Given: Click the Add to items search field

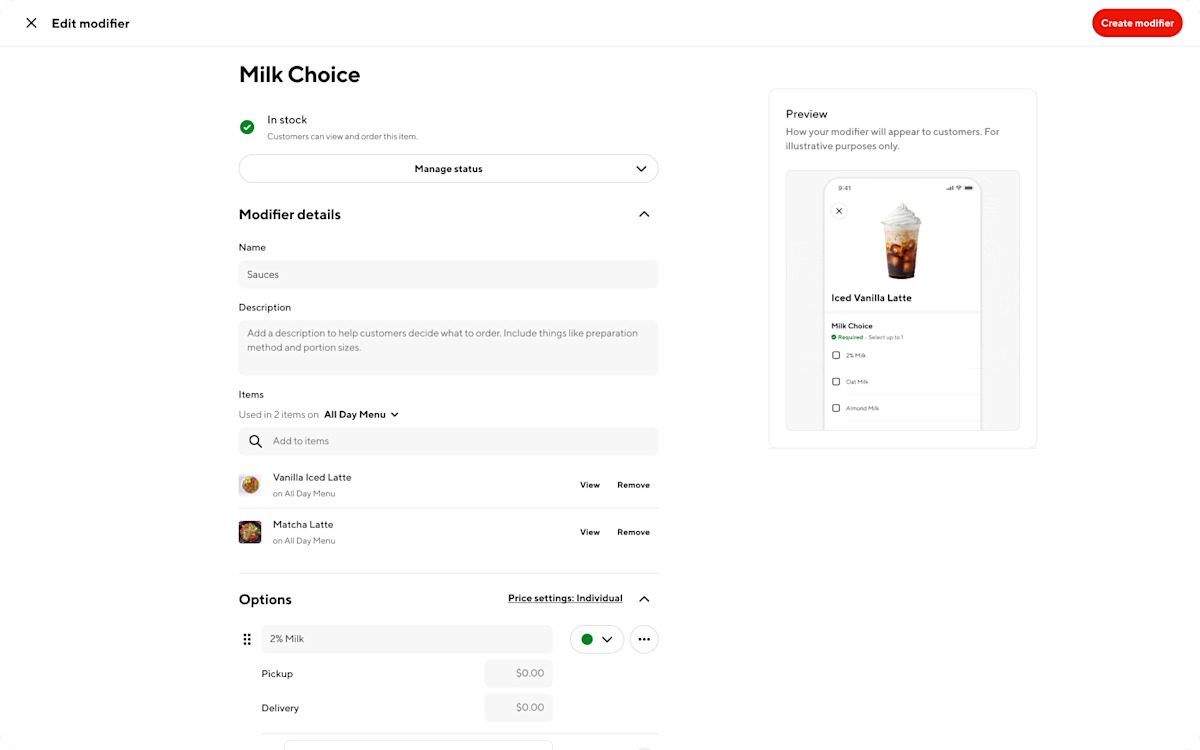Looking at the screenshot, I should click(448, 441).
